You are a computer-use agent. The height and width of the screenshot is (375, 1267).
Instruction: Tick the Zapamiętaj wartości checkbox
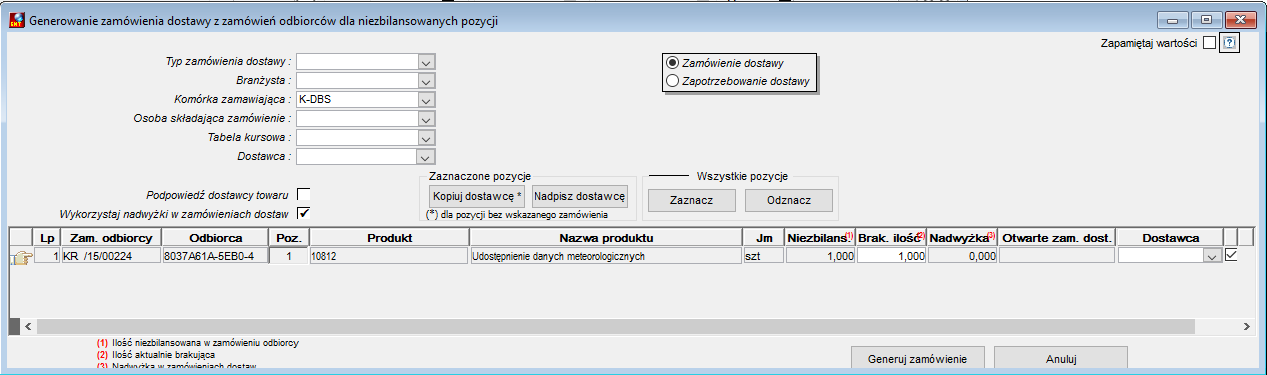point(1209,43)
